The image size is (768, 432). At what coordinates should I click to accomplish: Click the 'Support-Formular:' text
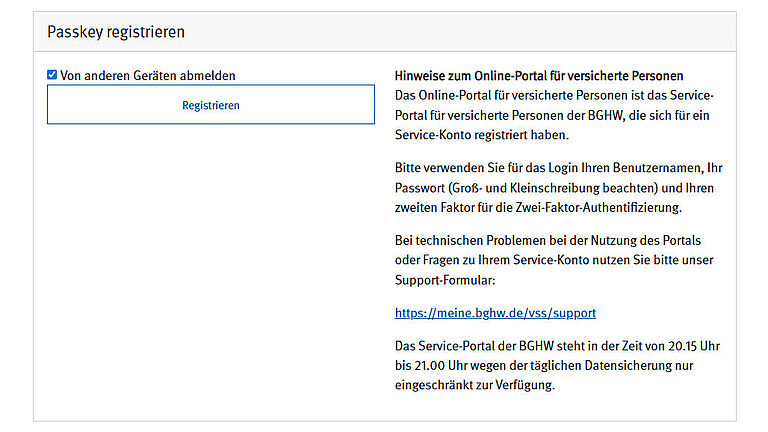point(447,280)
